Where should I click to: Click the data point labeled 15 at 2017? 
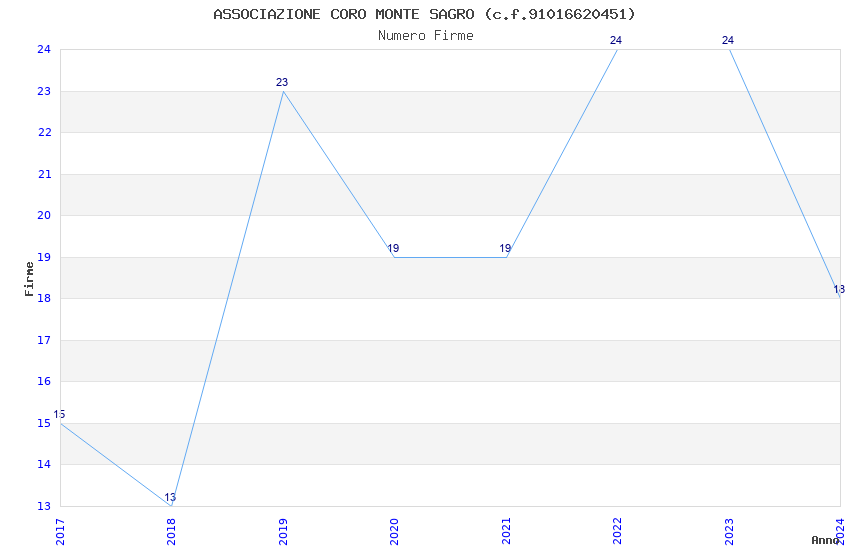61,423
